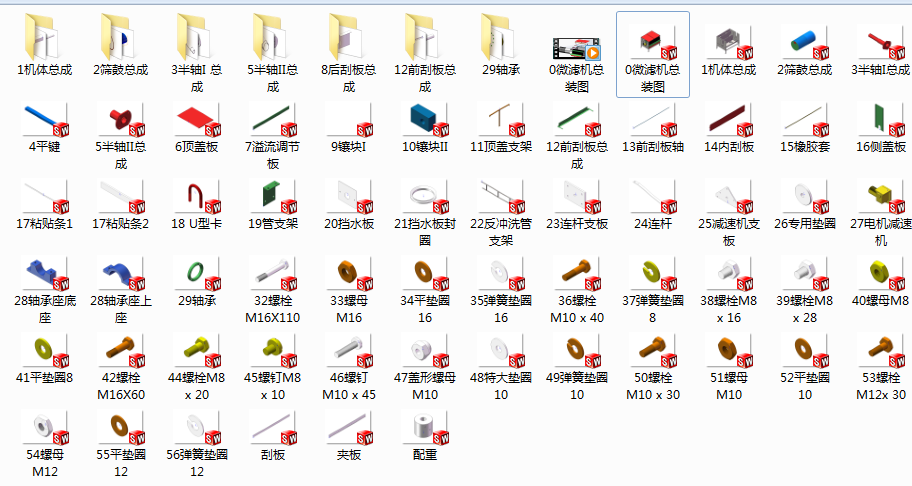Select the 18 U型卡 part file
The image size is (912, 486).
[x=197, y=205]
